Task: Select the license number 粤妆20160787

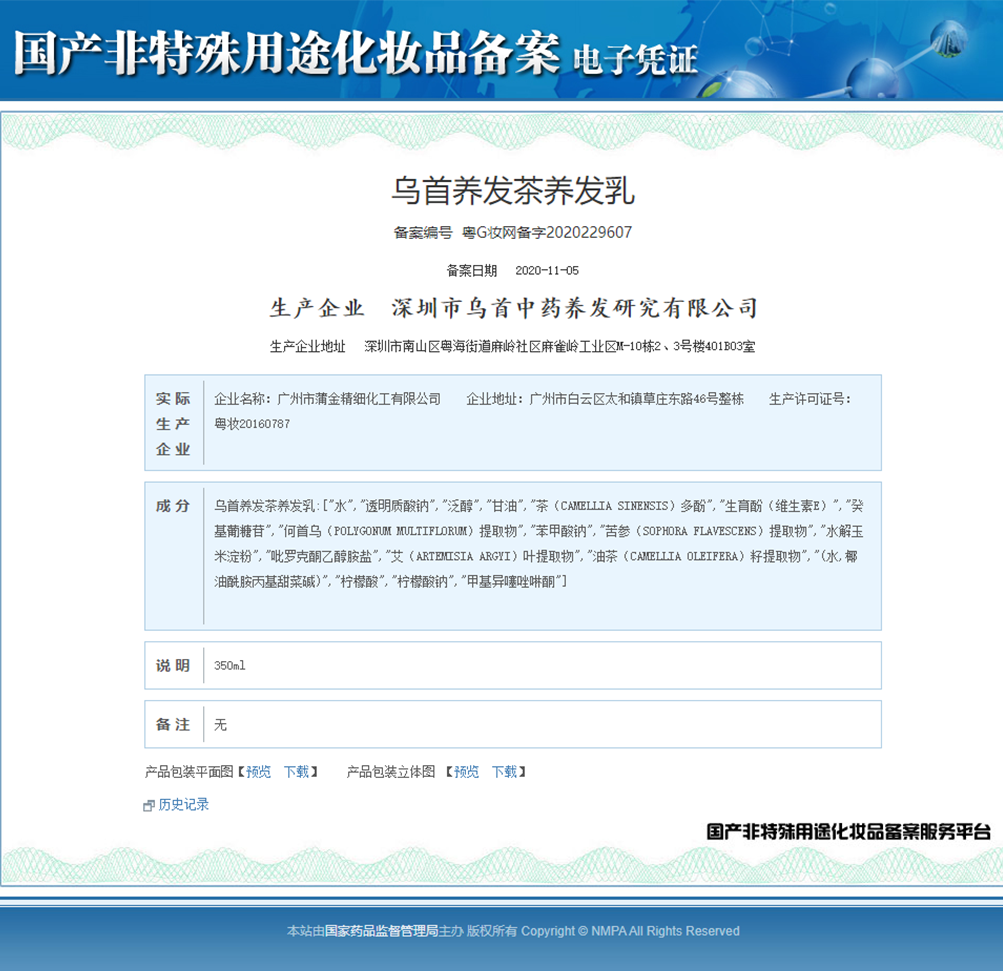Action: 252,424
